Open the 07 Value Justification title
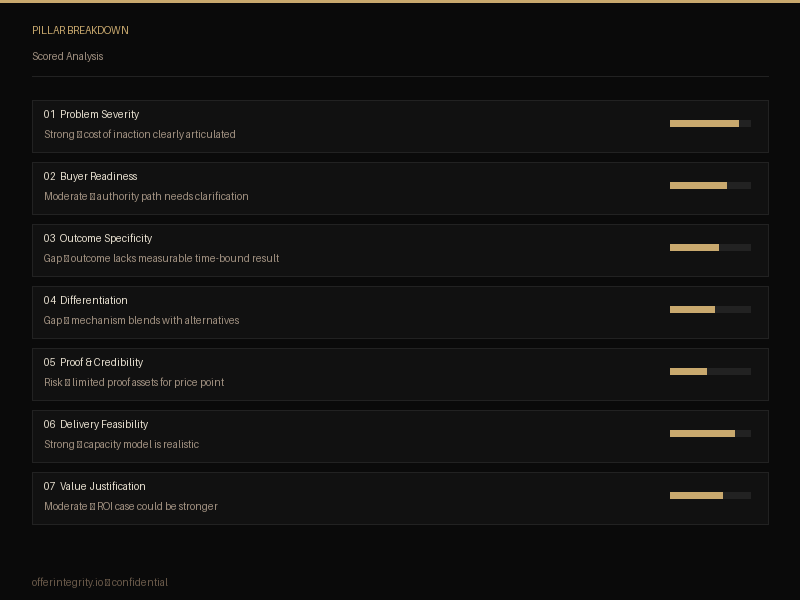The image size is (800, 600). (95, 487)
